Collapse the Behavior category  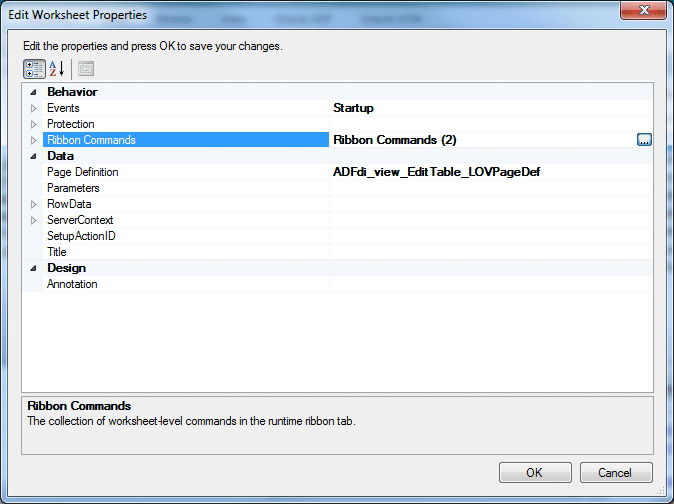pos(33,92)
